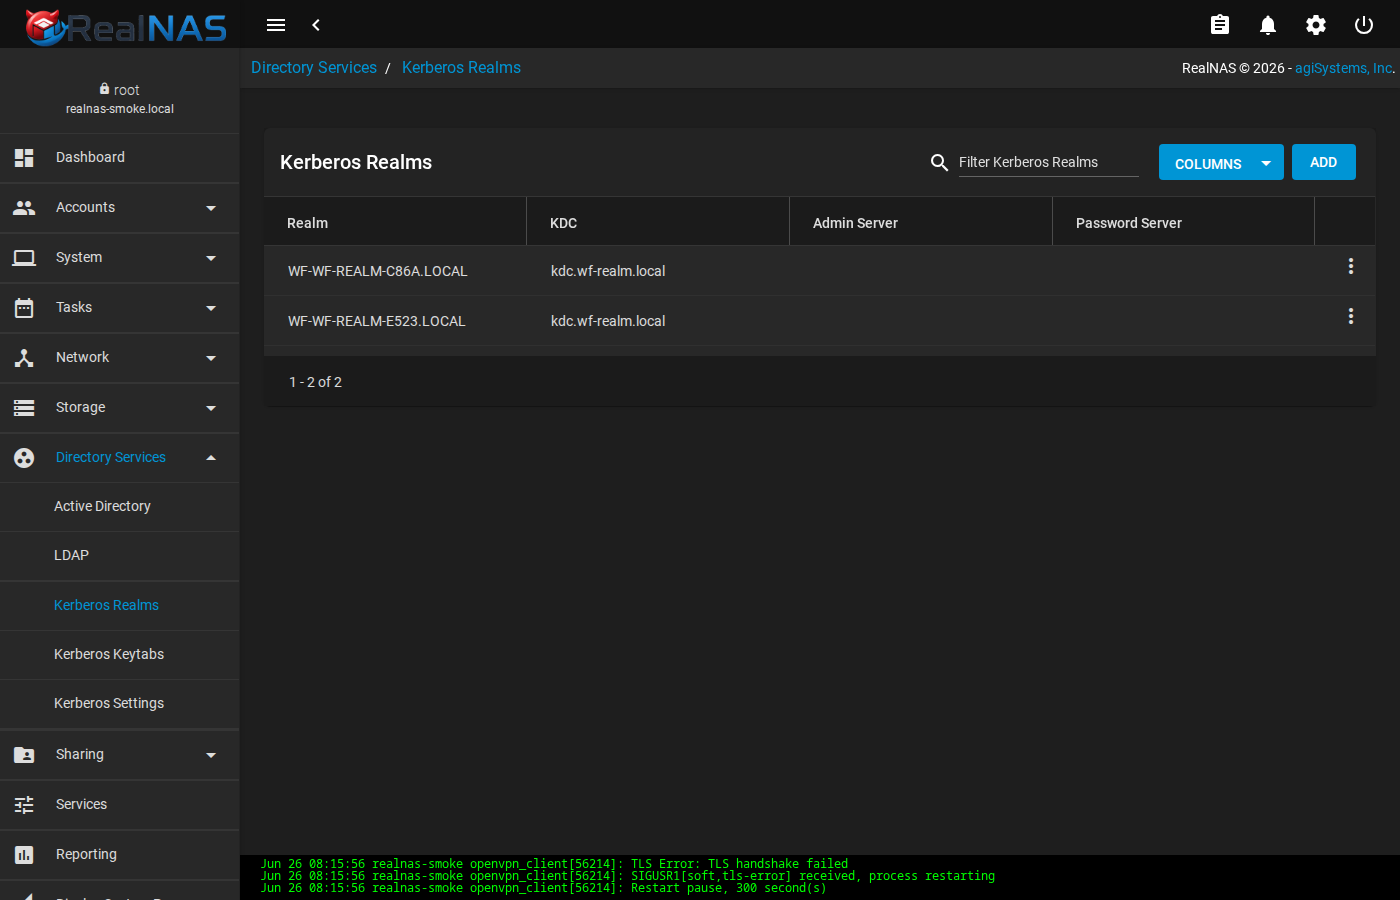Image resolution: width=1400 pixels, height=900 pixels.
Task: Open Kerberos Settings in the sidebar
Action: coord(120,703)
